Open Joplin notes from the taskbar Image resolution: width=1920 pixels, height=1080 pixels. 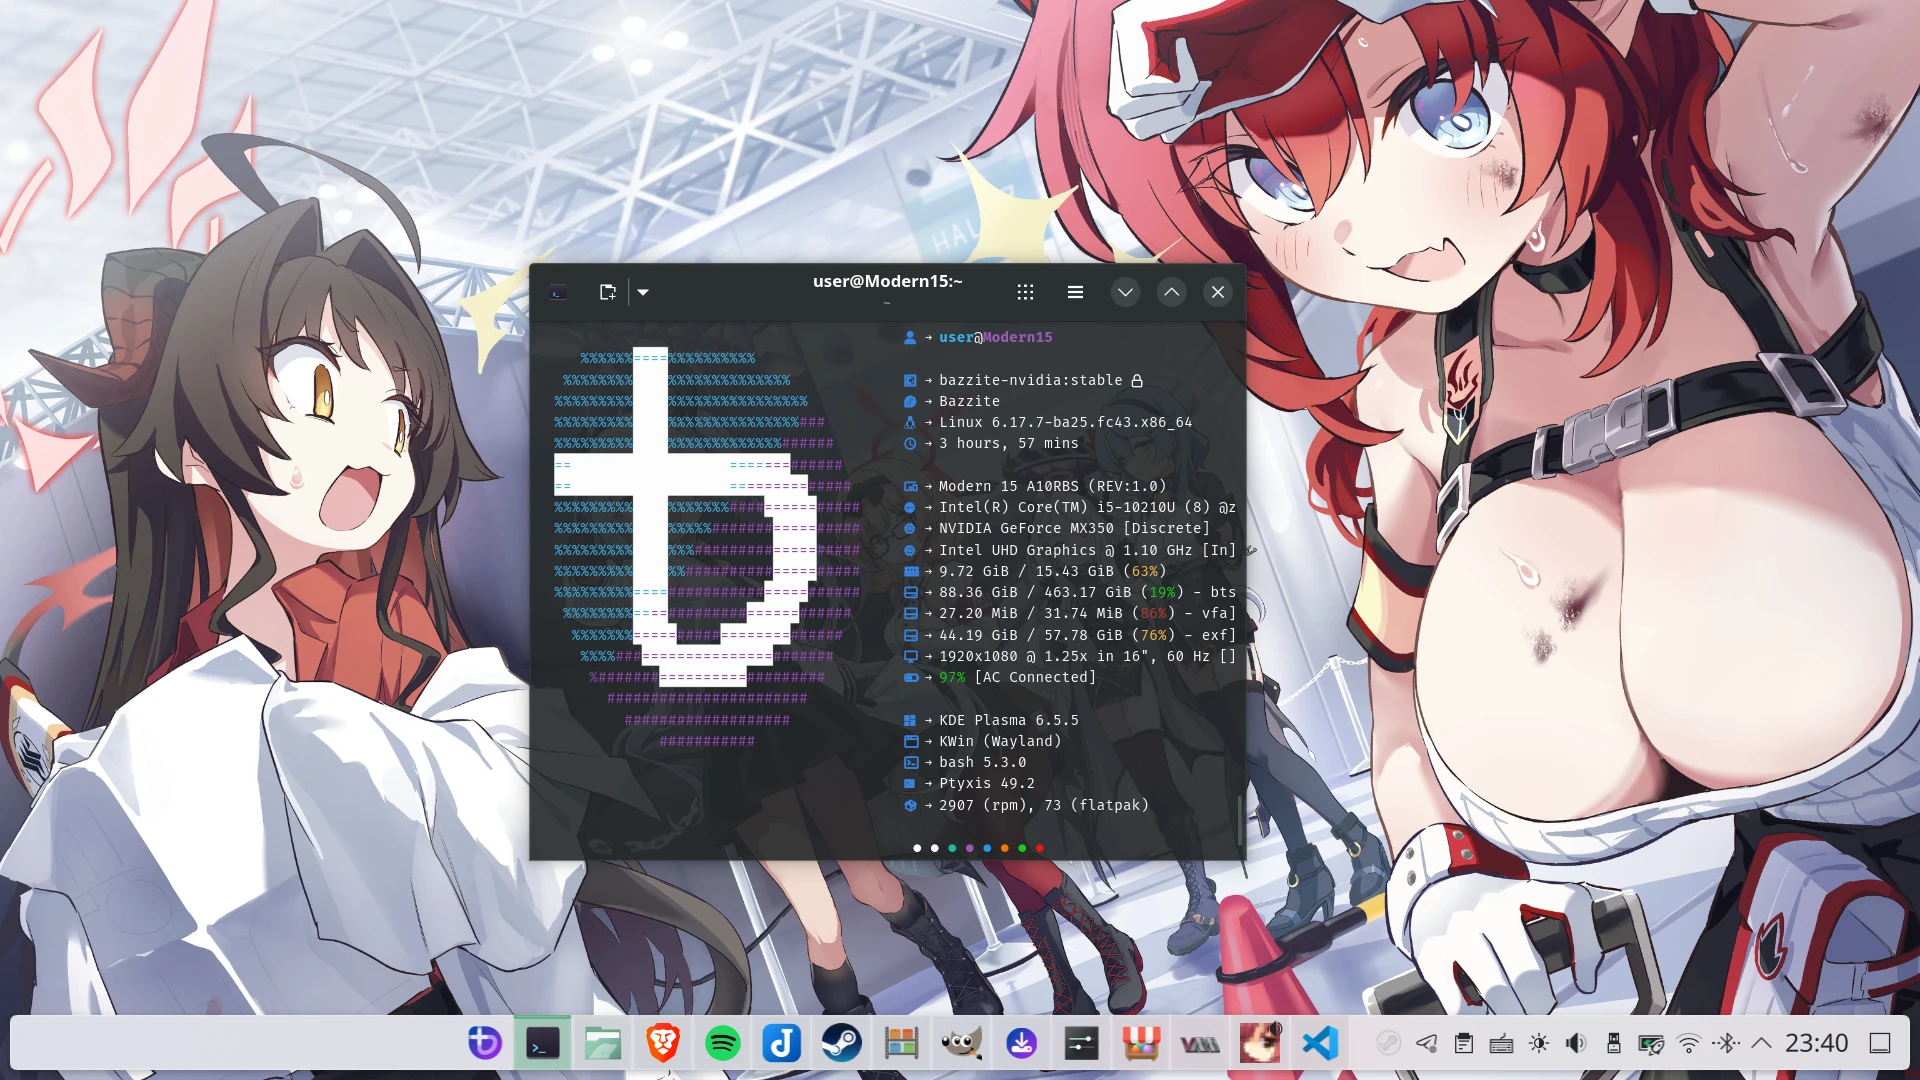(781, 1042)
